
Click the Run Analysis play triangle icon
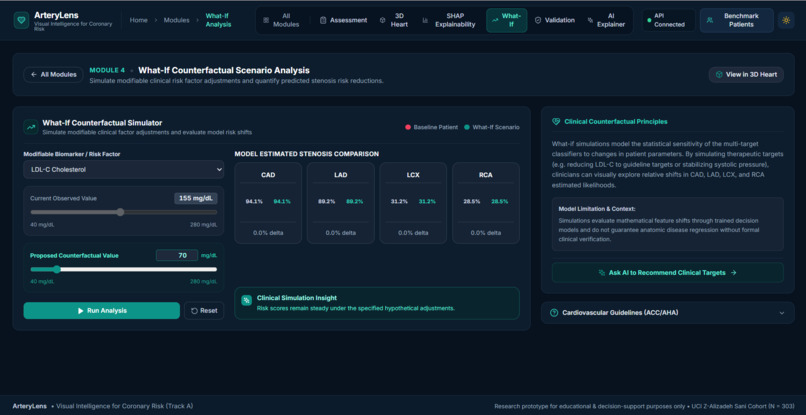[x=81, y=311]
